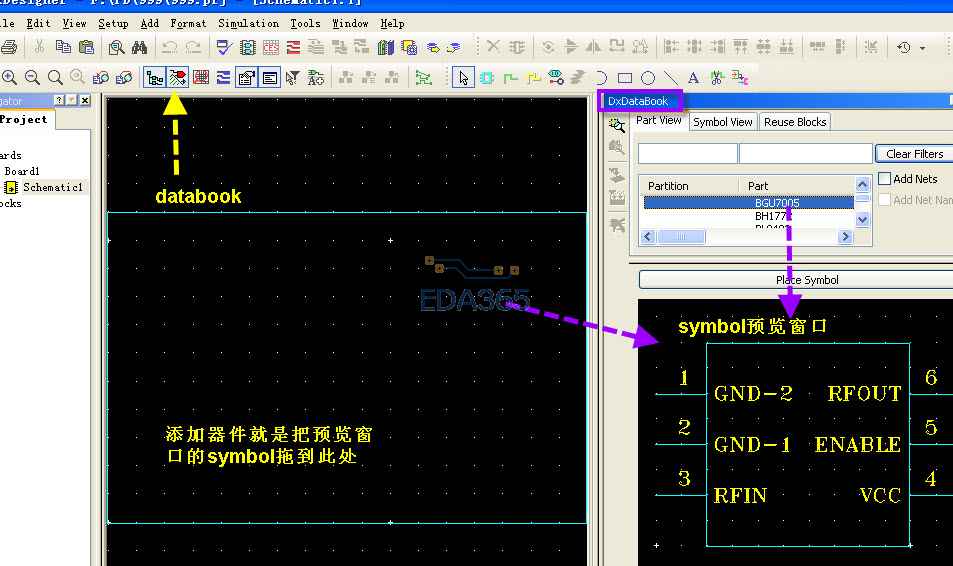
Task: Select Board1 in the project tree
Action: pyautogui.click(x=22, y=171)
